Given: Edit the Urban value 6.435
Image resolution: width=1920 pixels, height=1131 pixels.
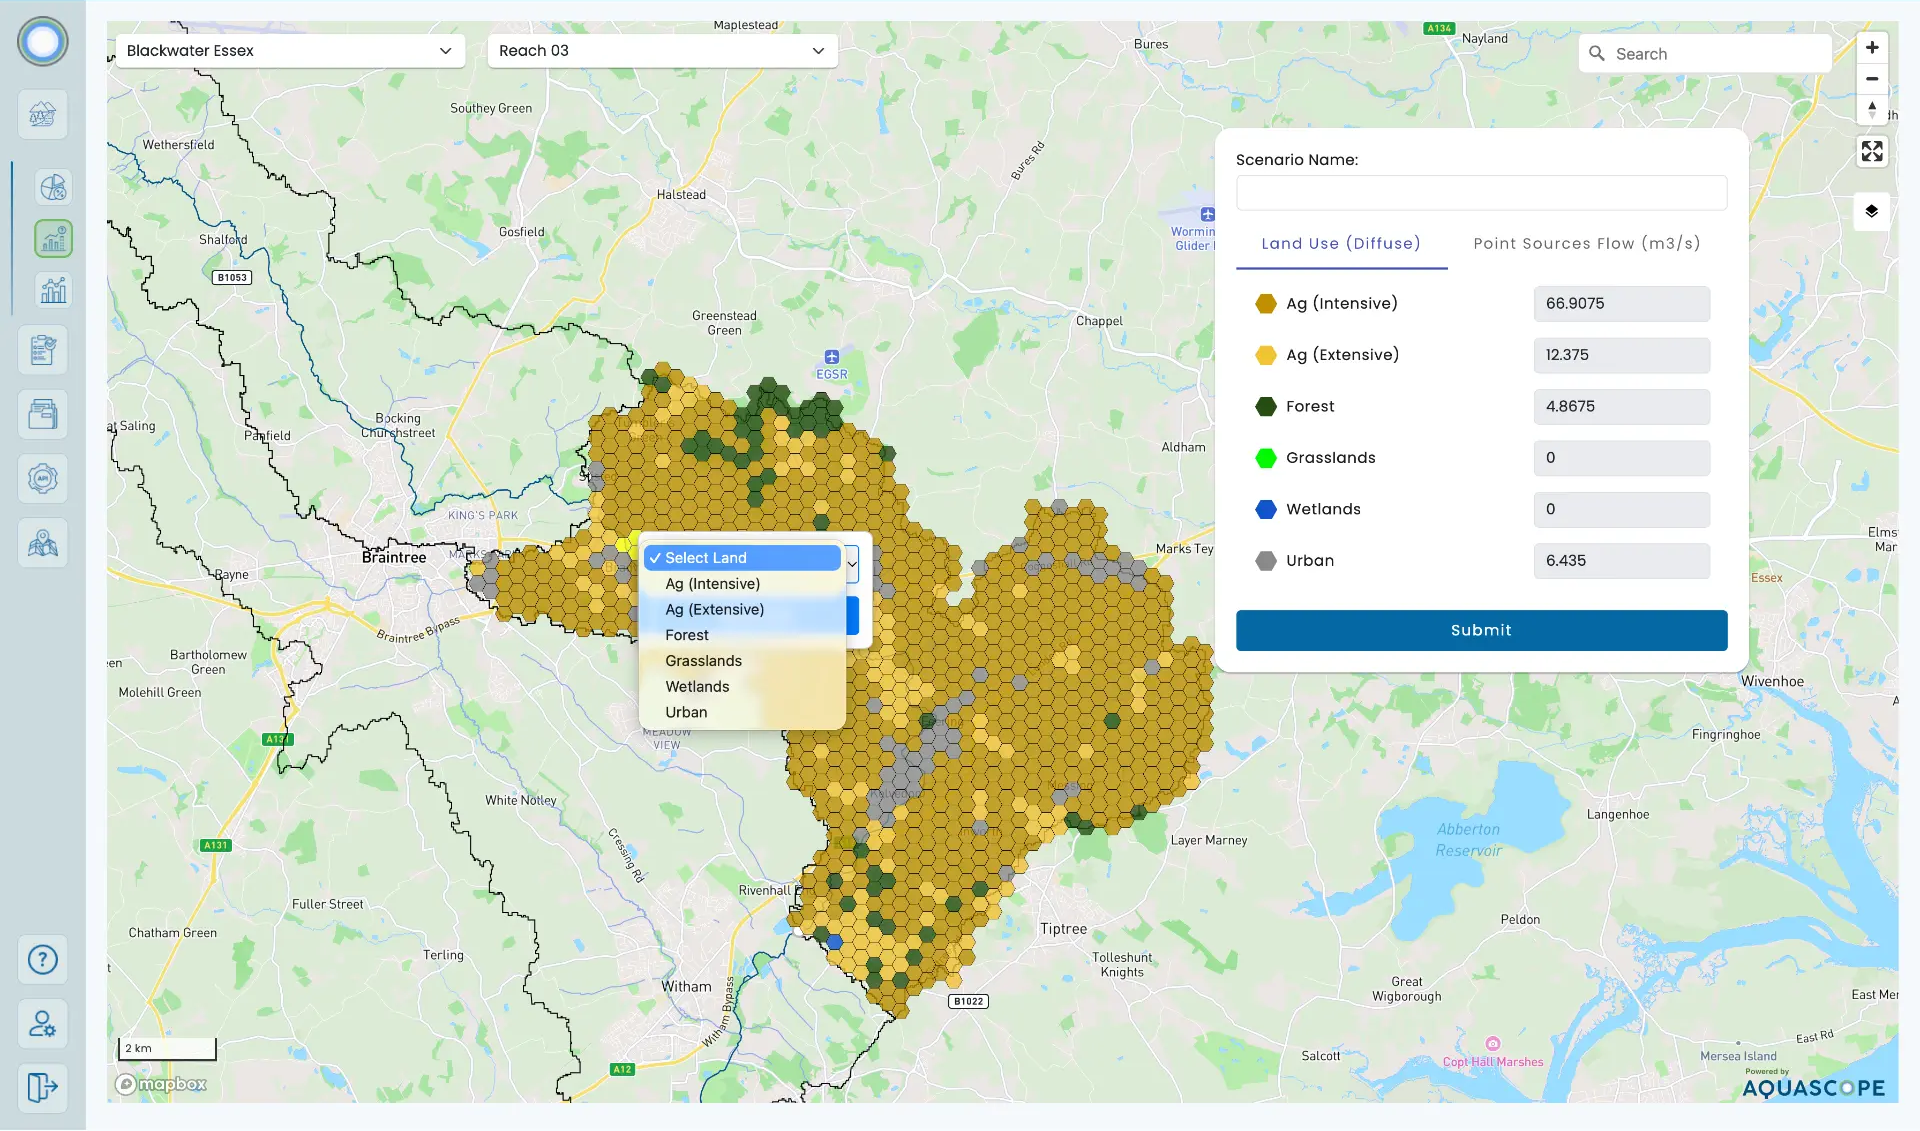Looking at the screenshot, I should pyautogui.click(x=1621, y=561).
